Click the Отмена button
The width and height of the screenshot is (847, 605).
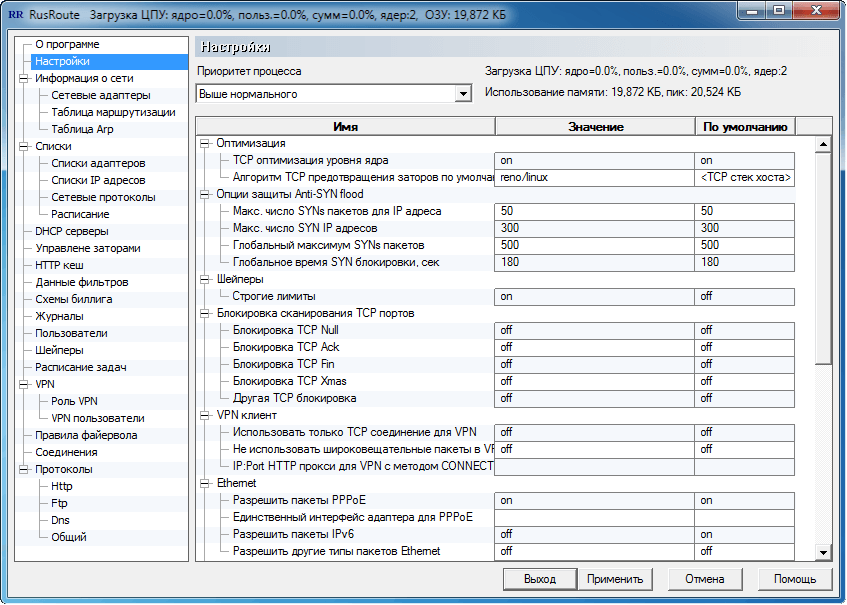coord(705,580)
